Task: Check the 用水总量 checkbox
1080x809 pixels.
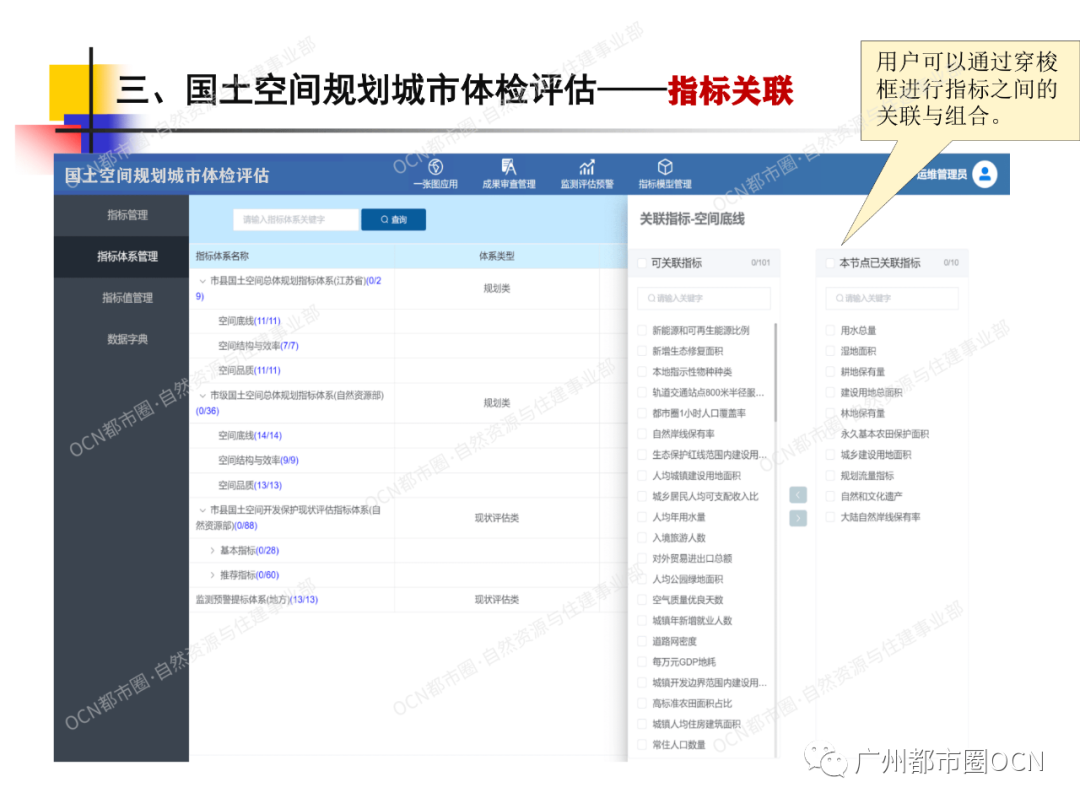Action: click(830, 330)
